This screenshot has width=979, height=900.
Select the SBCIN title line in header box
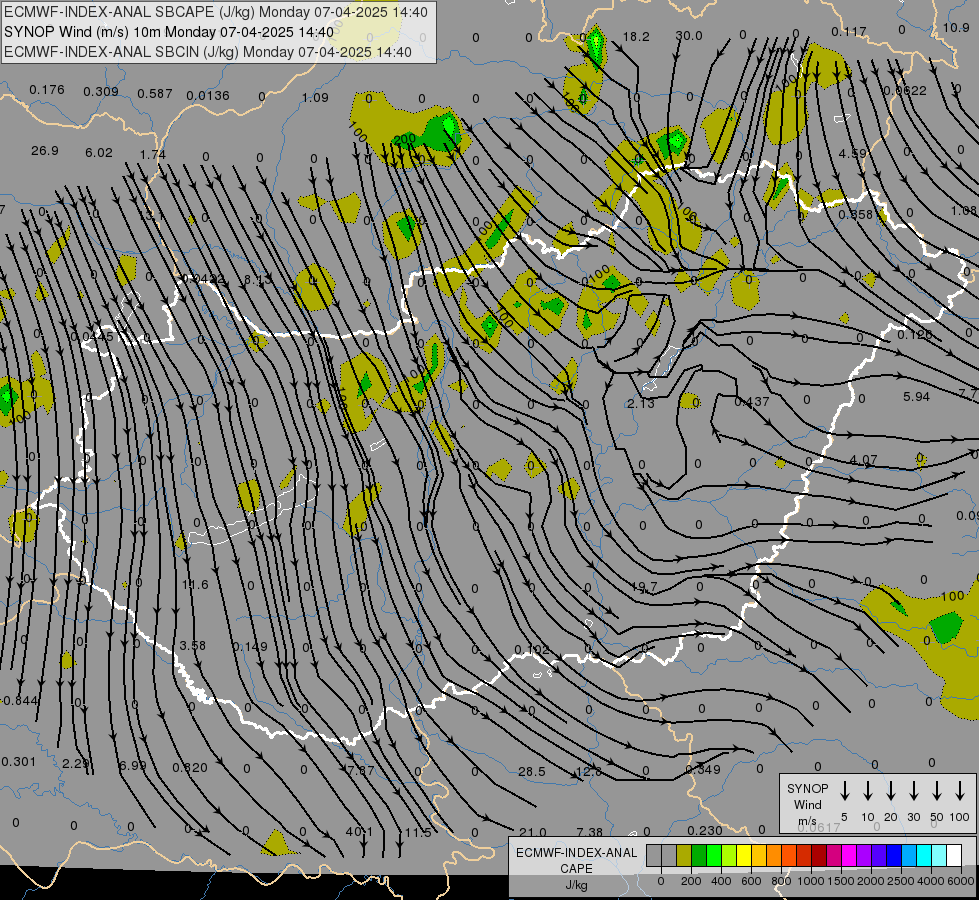pos(208,52)
